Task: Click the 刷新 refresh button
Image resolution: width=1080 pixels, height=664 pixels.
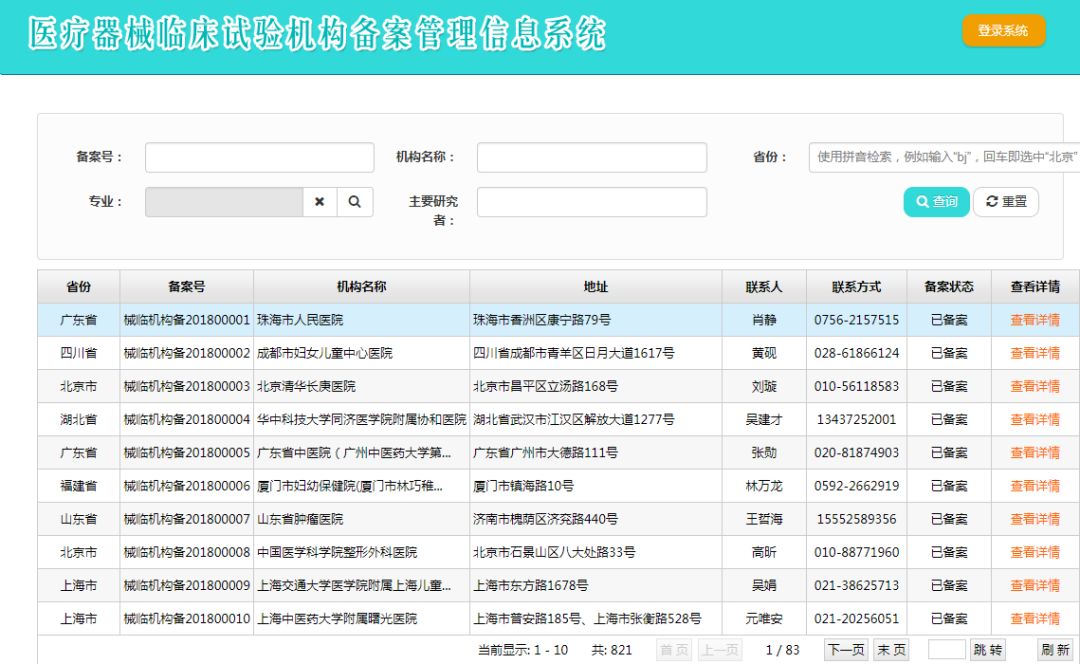Action: pos(1055,650)
